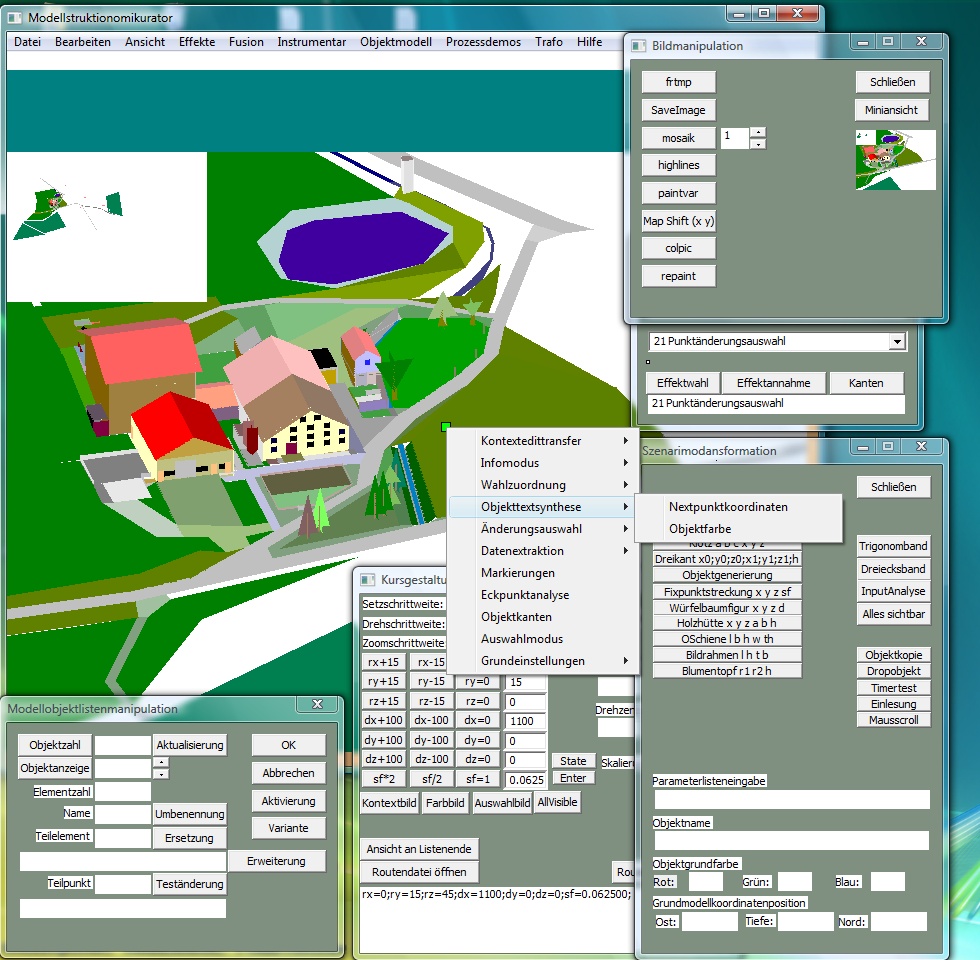Close the Modellobjektlistenmanipulation window

coord(318,704)
